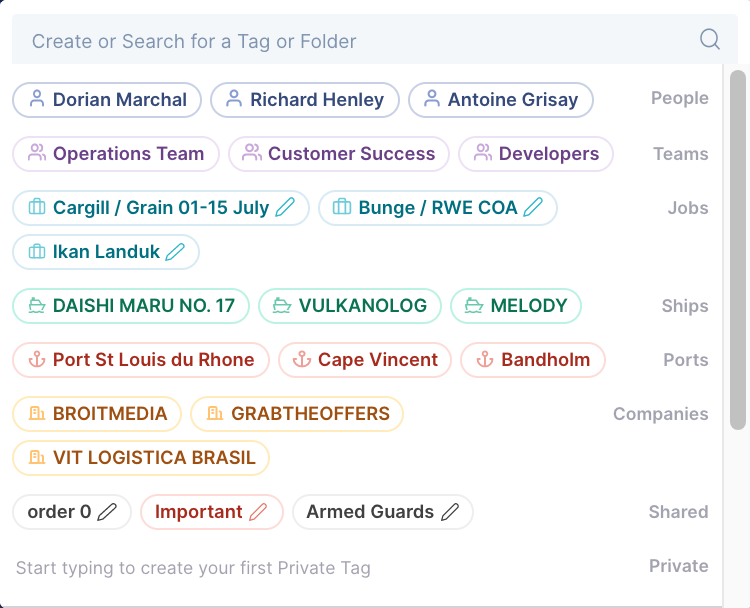Click ship icon on DAISHI MARU NO. 17
750x608 pixels.
[x=37, y=306]
